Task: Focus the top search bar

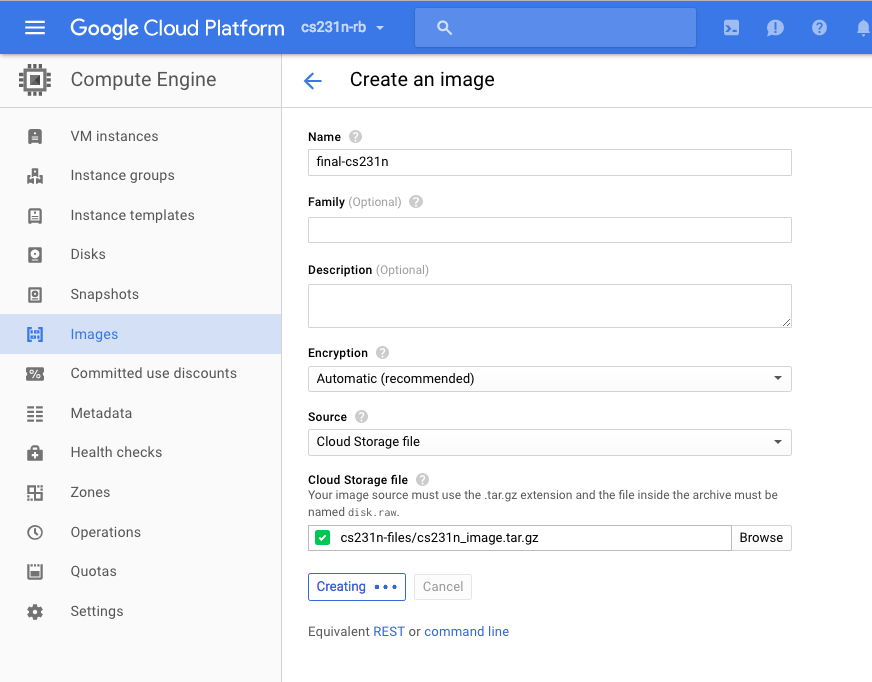Action: pos(555,28)
